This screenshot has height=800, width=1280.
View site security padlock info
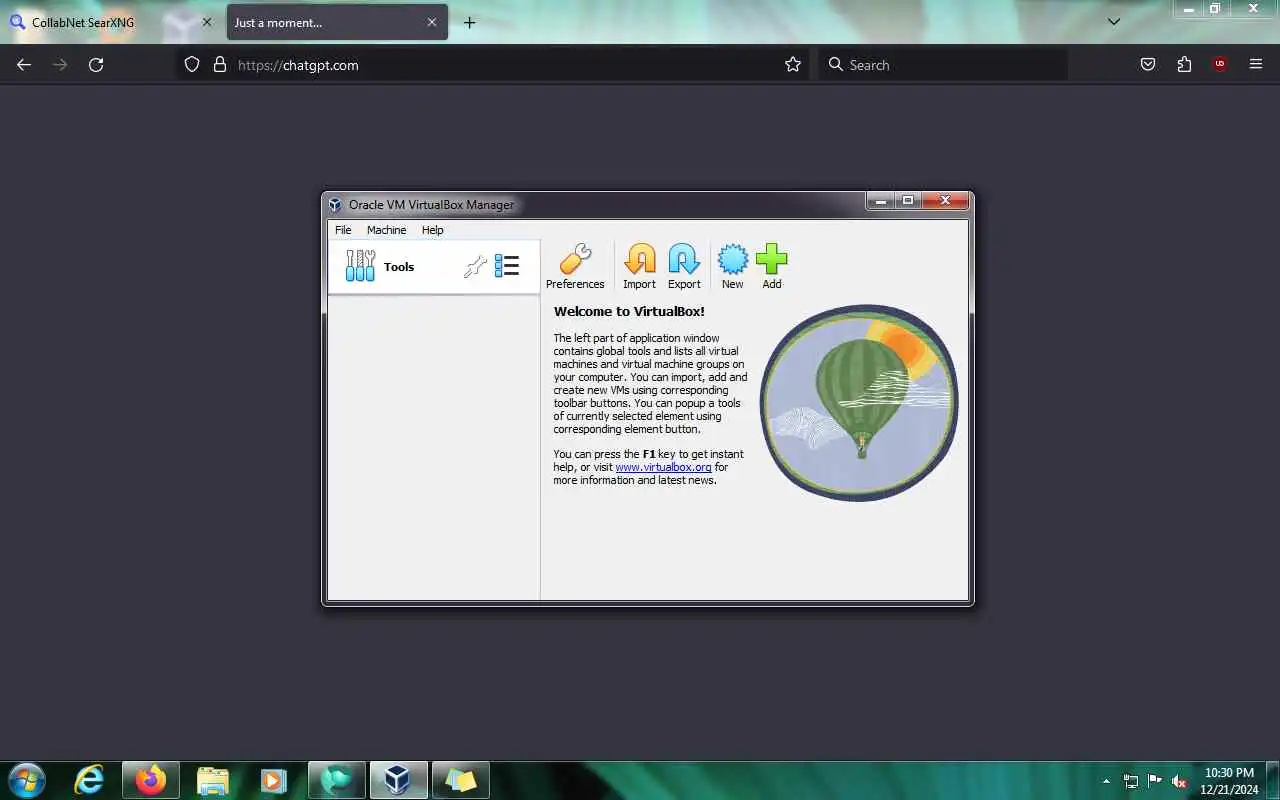click(x=220, y=64)
